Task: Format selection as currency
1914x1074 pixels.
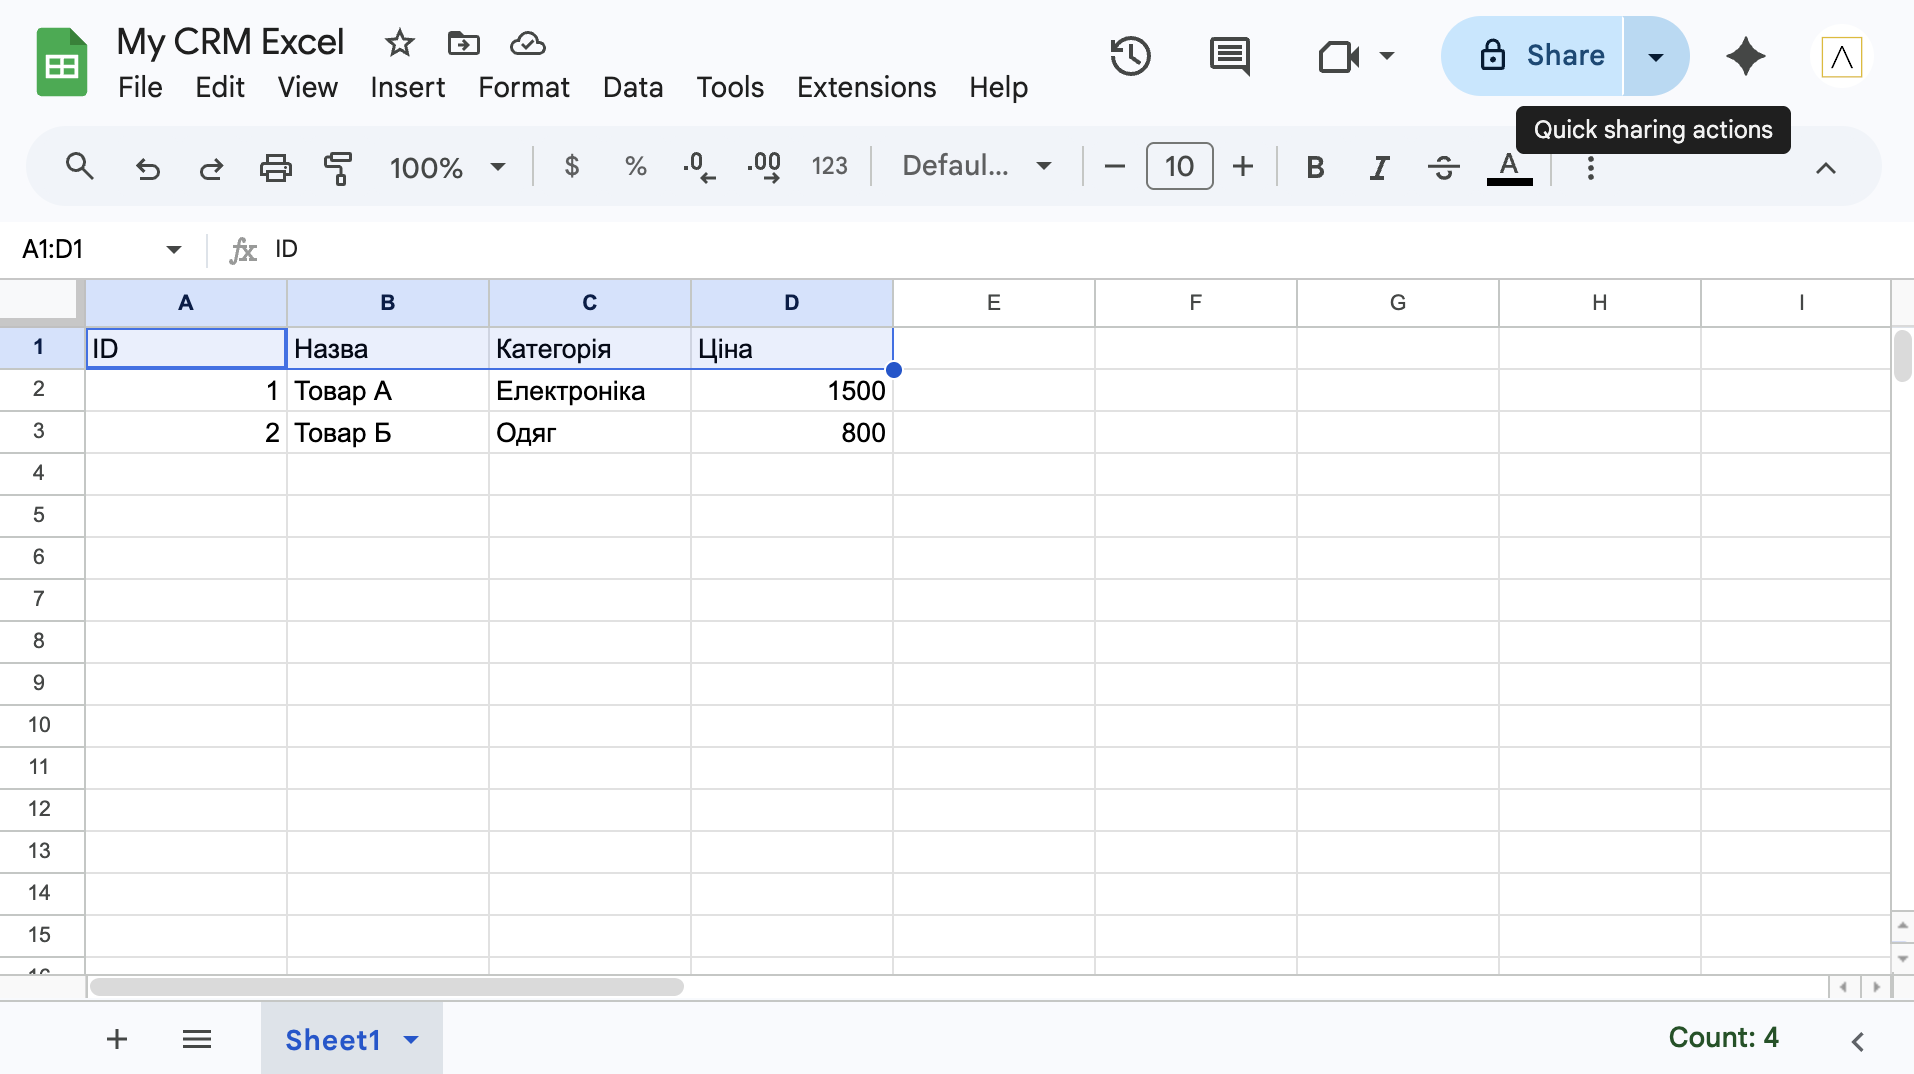Action: [572, 166]
